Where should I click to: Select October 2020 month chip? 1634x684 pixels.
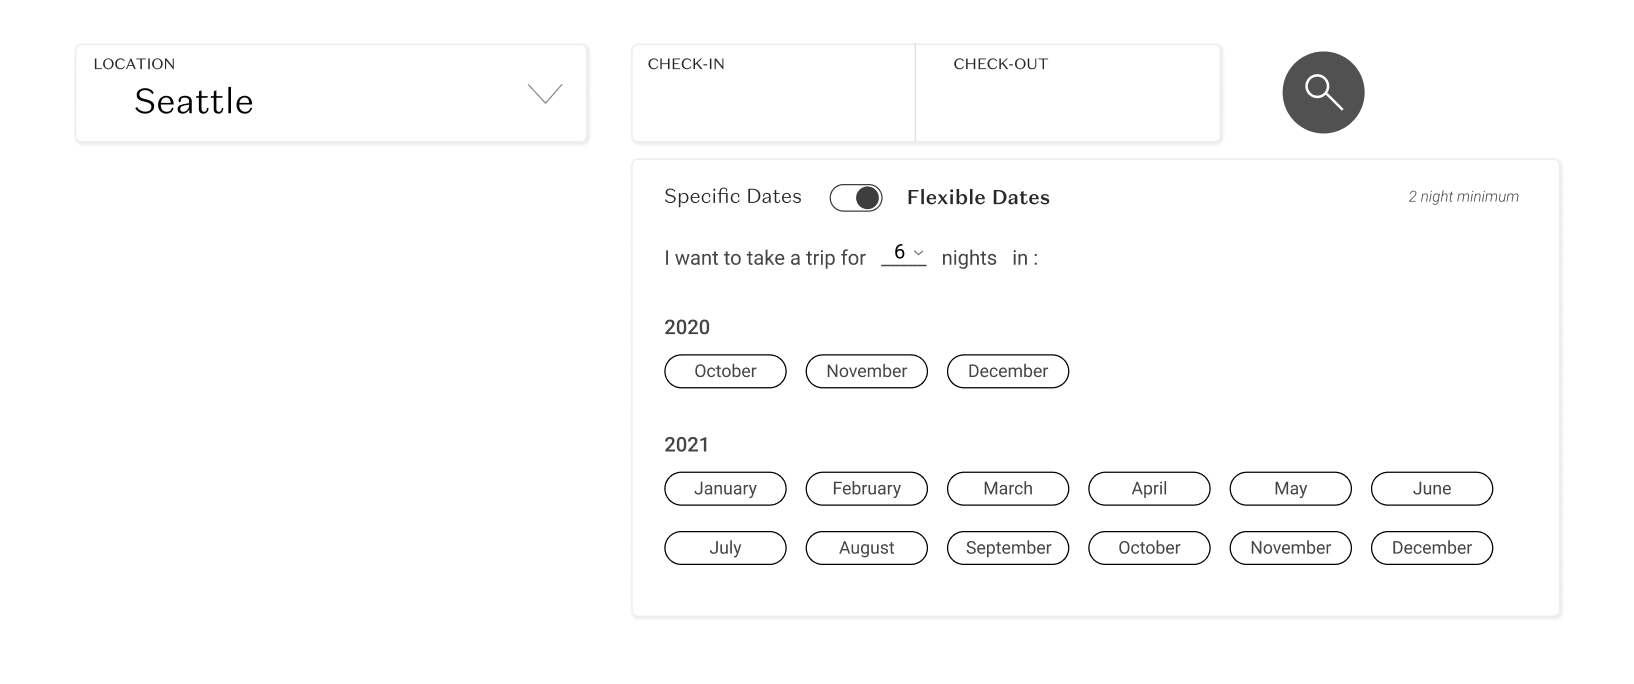(x=725, y=371)
